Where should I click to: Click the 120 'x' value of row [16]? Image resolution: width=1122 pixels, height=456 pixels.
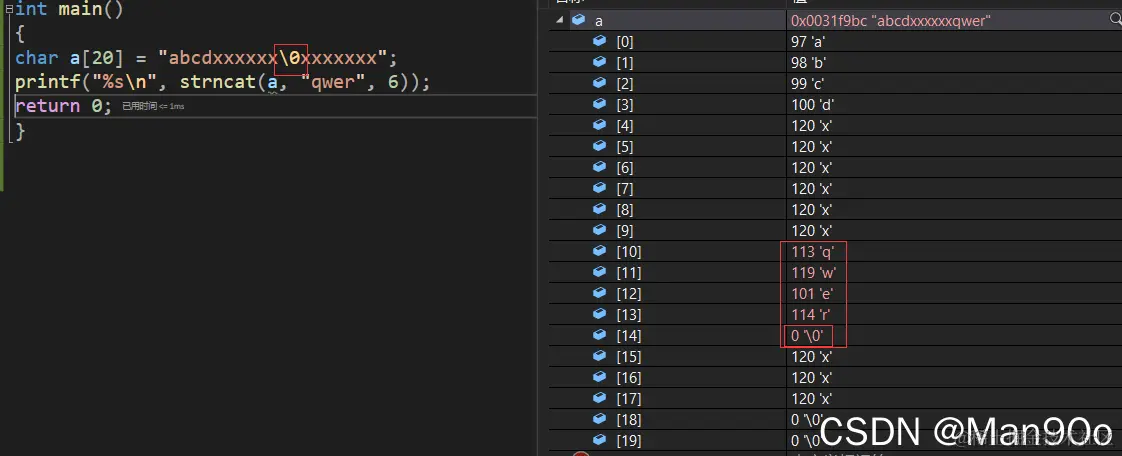click(812, 377)
